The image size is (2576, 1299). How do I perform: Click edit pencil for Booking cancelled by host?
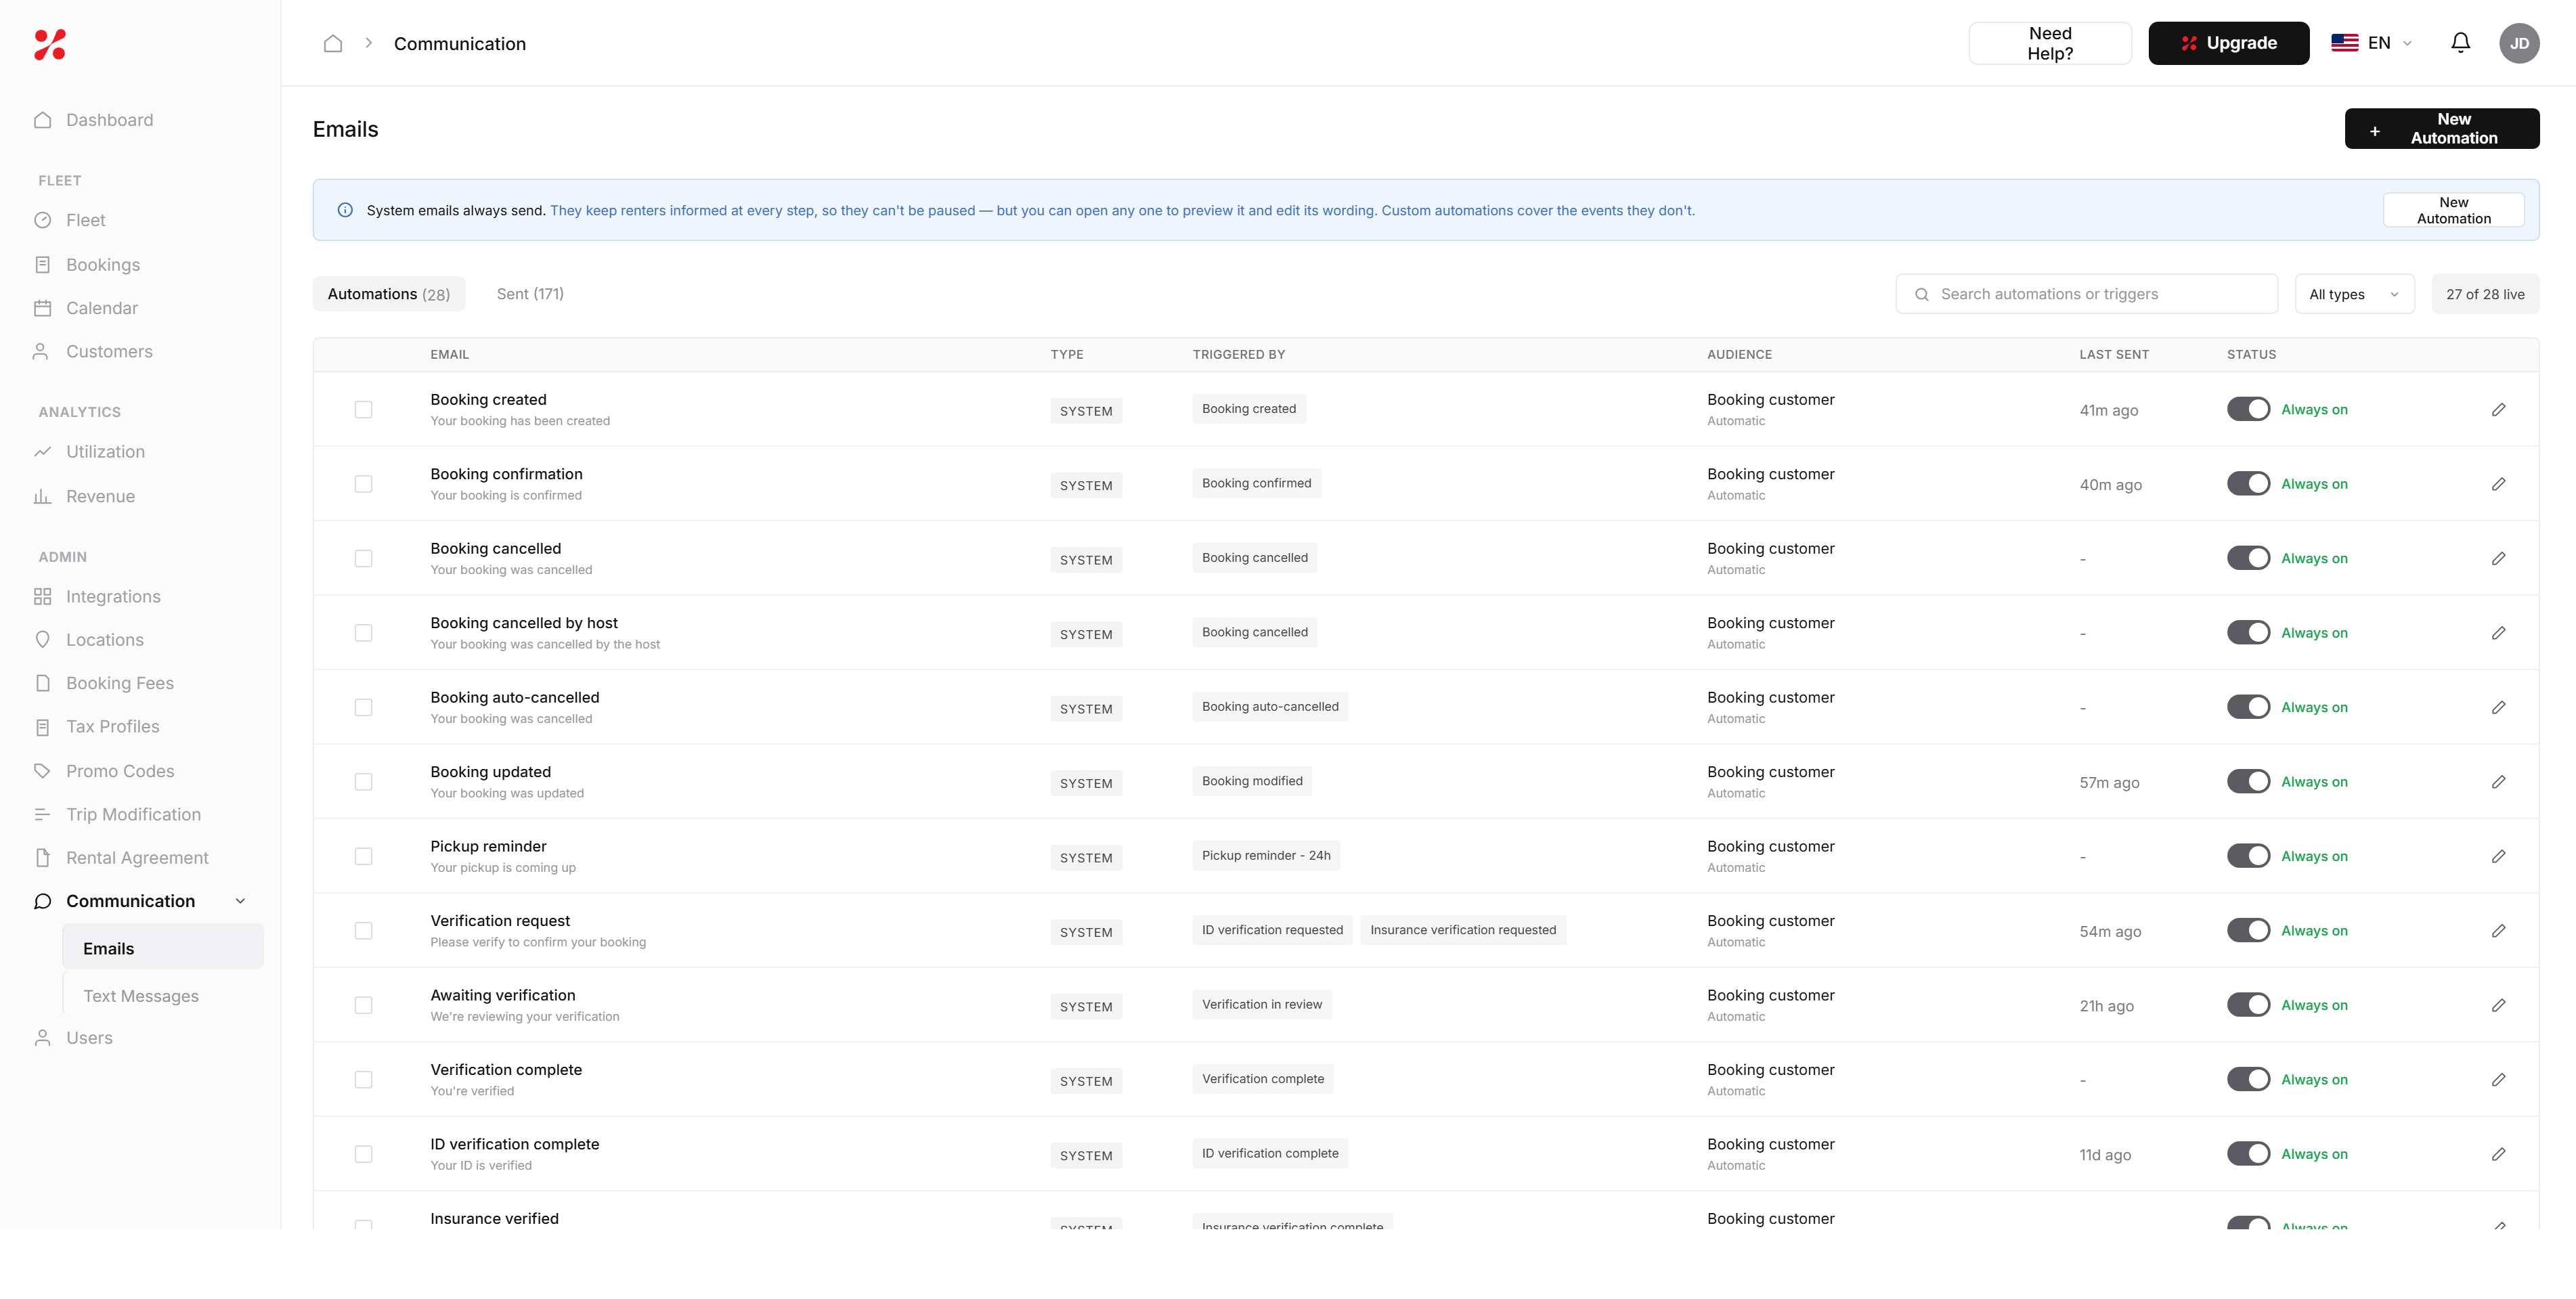coord(2498,633)
